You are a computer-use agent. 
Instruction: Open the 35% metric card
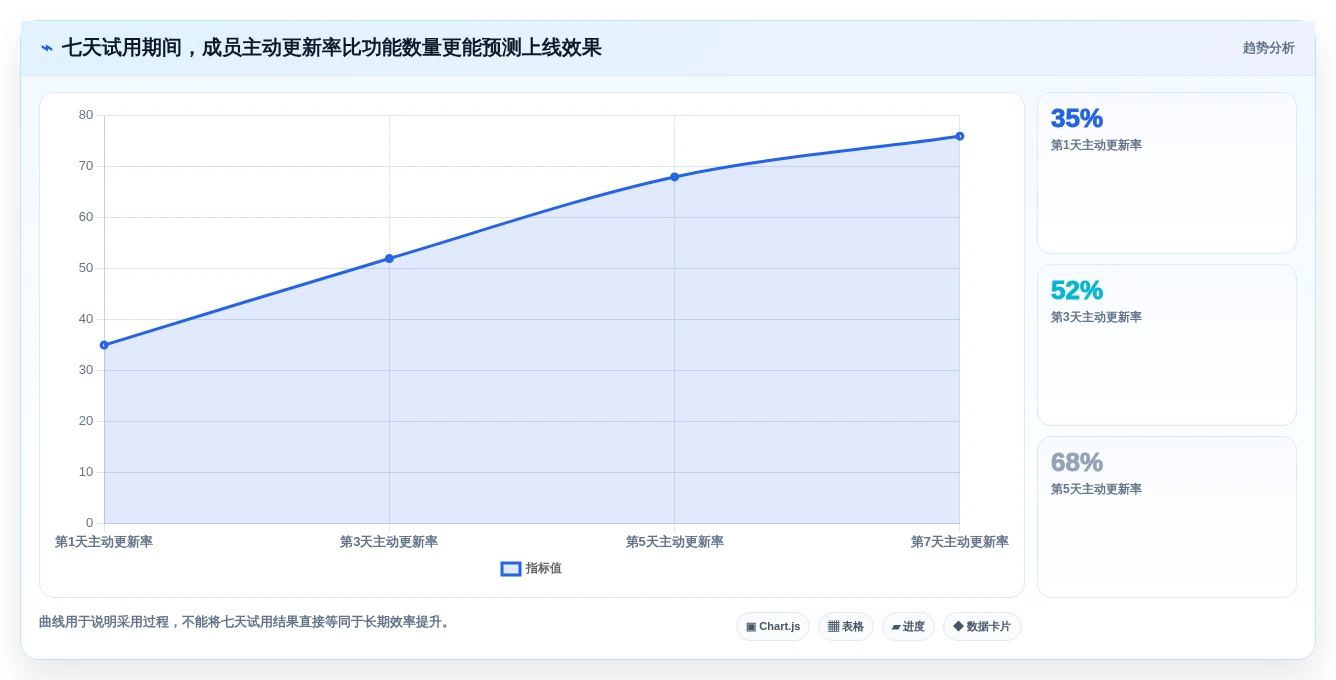click(1167, 173)
